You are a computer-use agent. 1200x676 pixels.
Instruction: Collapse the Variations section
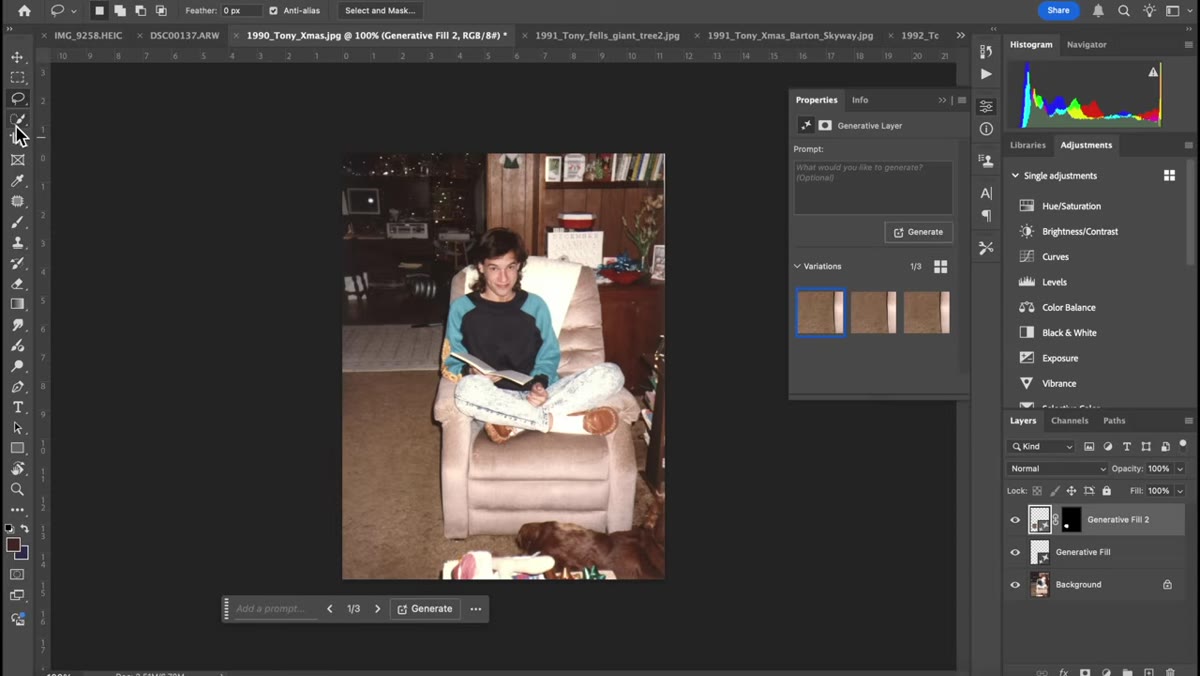pos(797,266)
